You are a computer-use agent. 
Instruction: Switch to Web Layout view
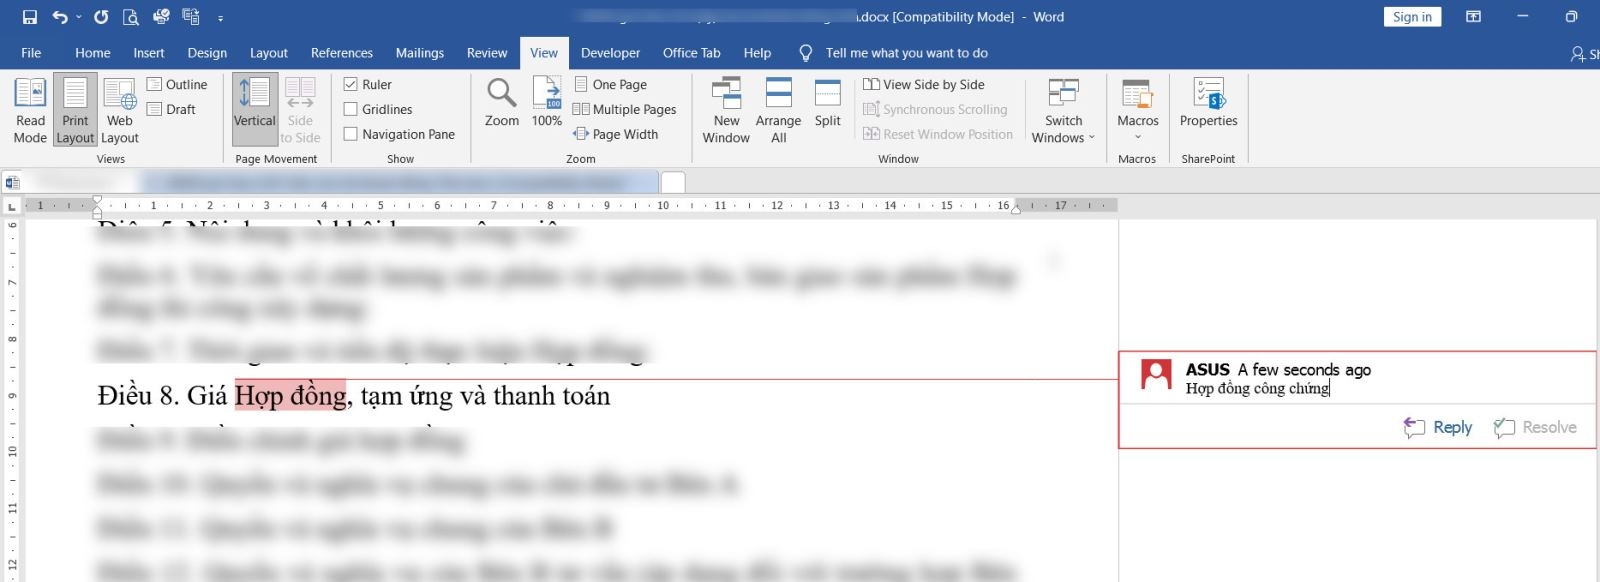120,110
